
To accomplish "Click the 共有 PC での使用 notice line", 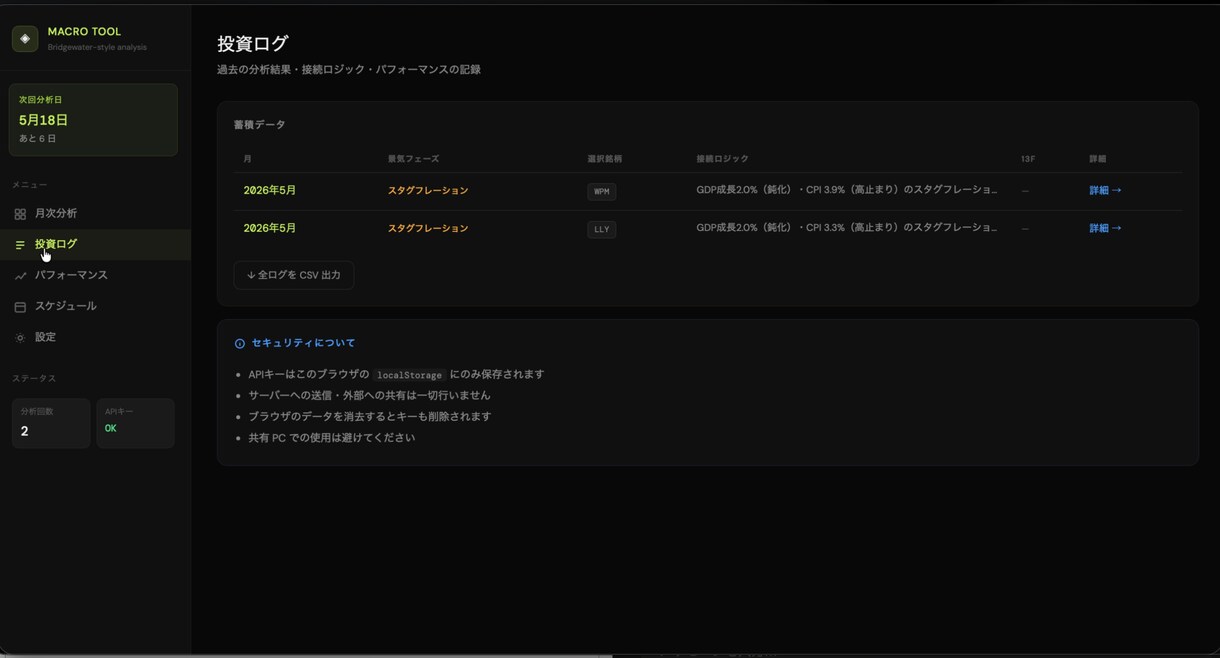I will coord(332,438).
